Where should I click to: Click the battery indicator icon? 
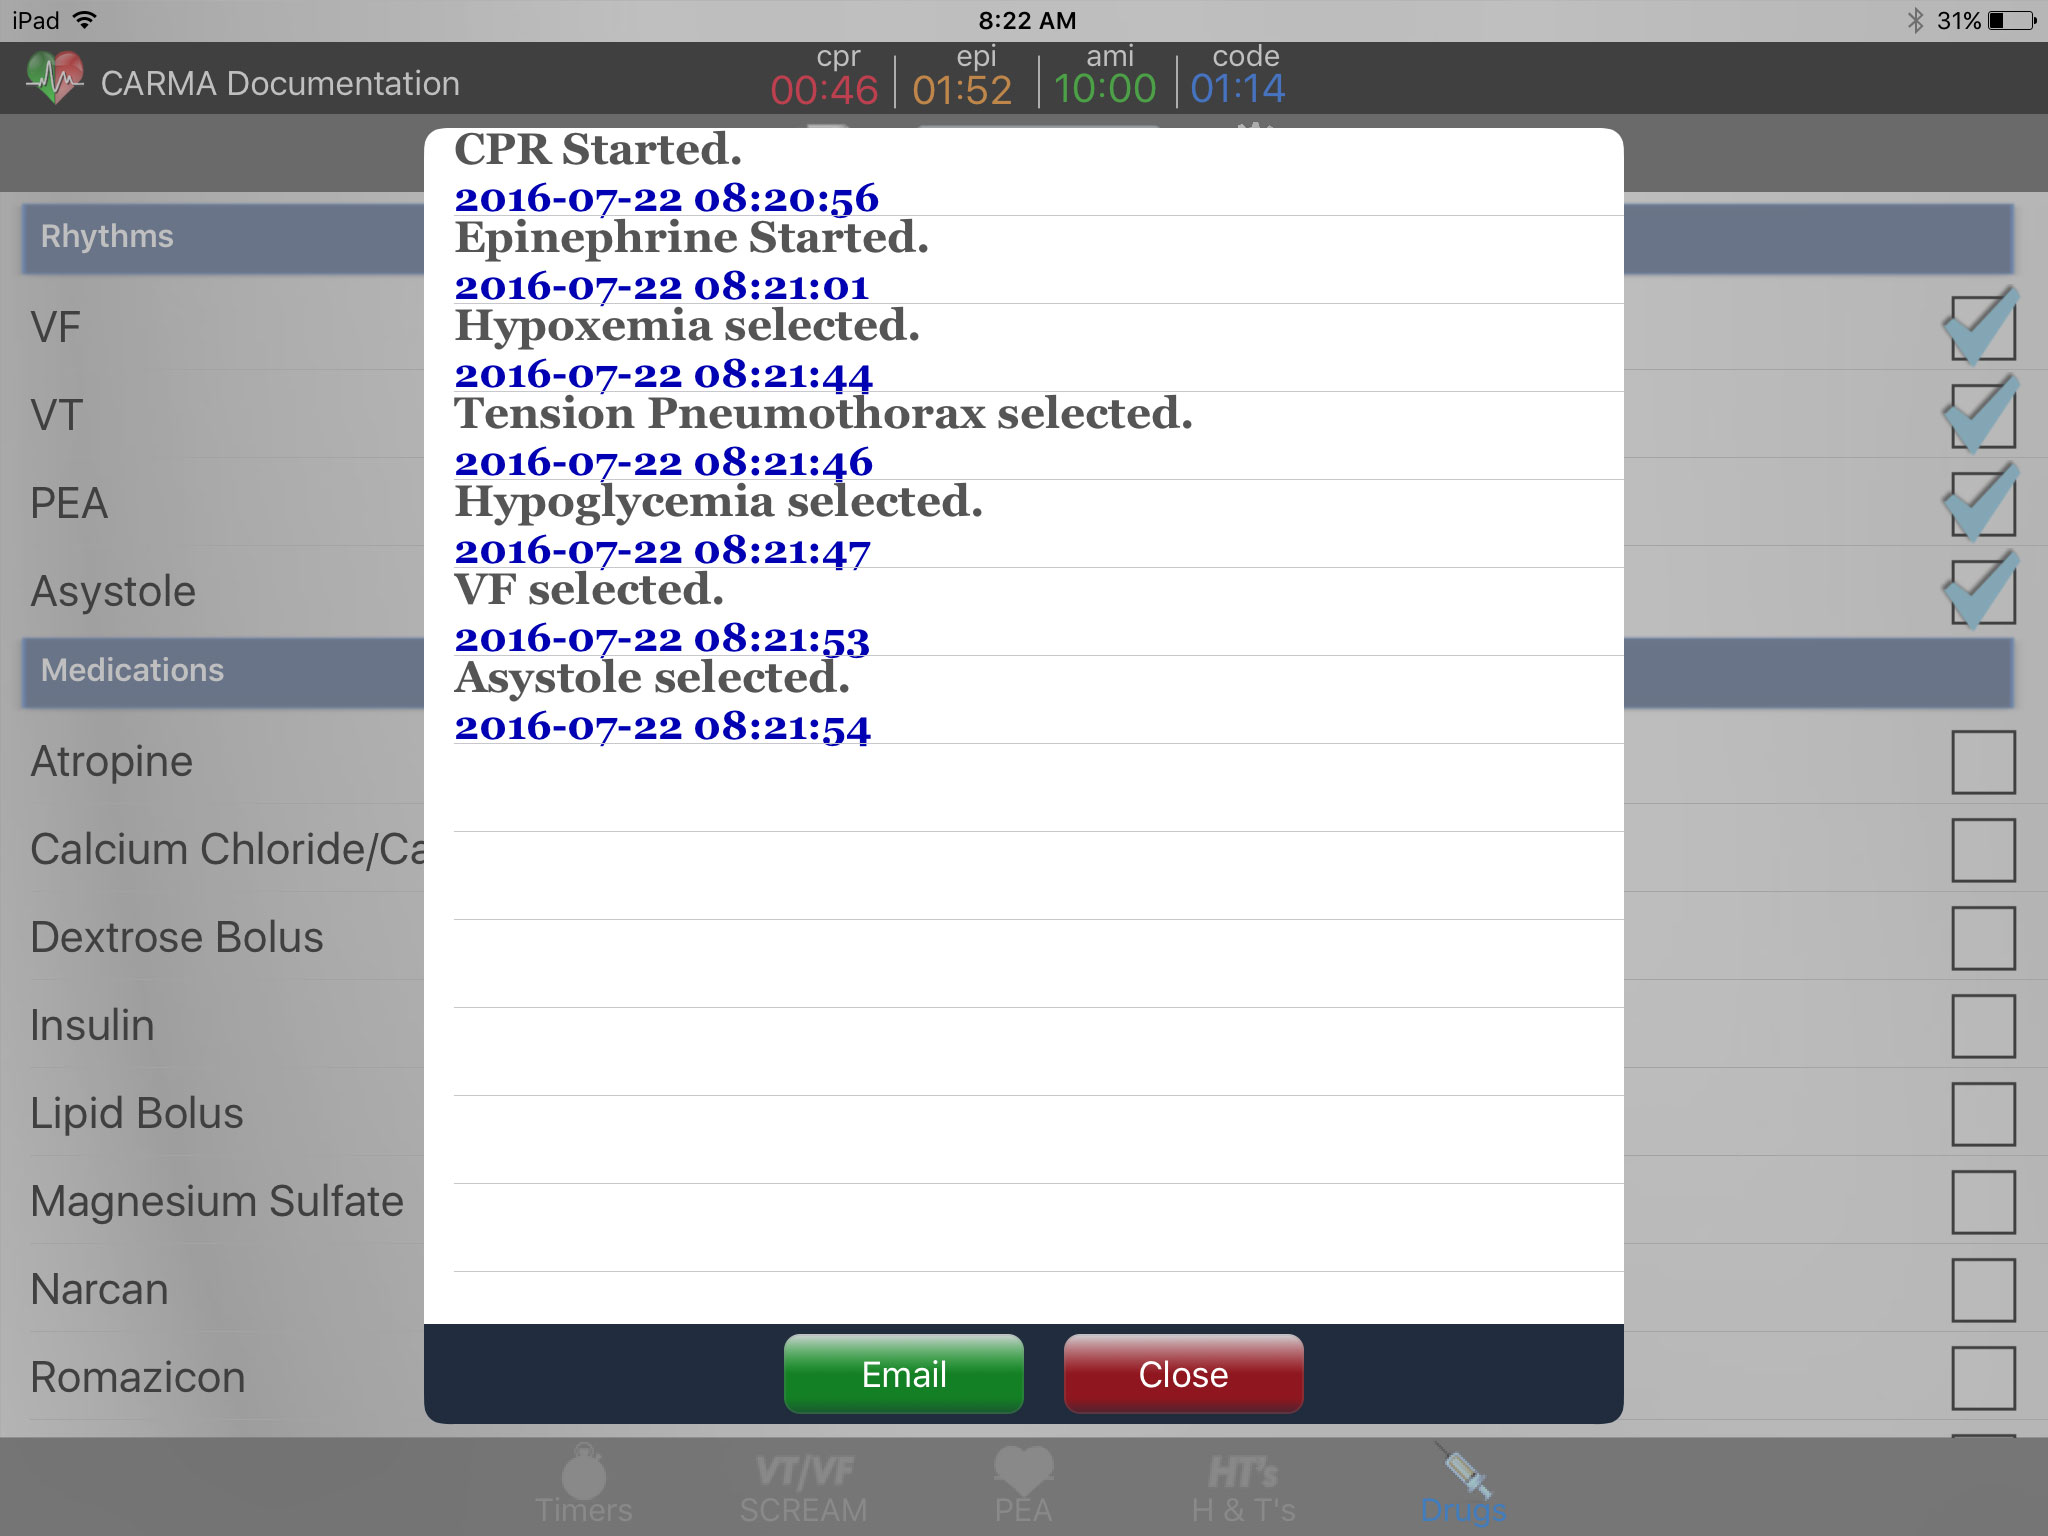click(2012, 20)
